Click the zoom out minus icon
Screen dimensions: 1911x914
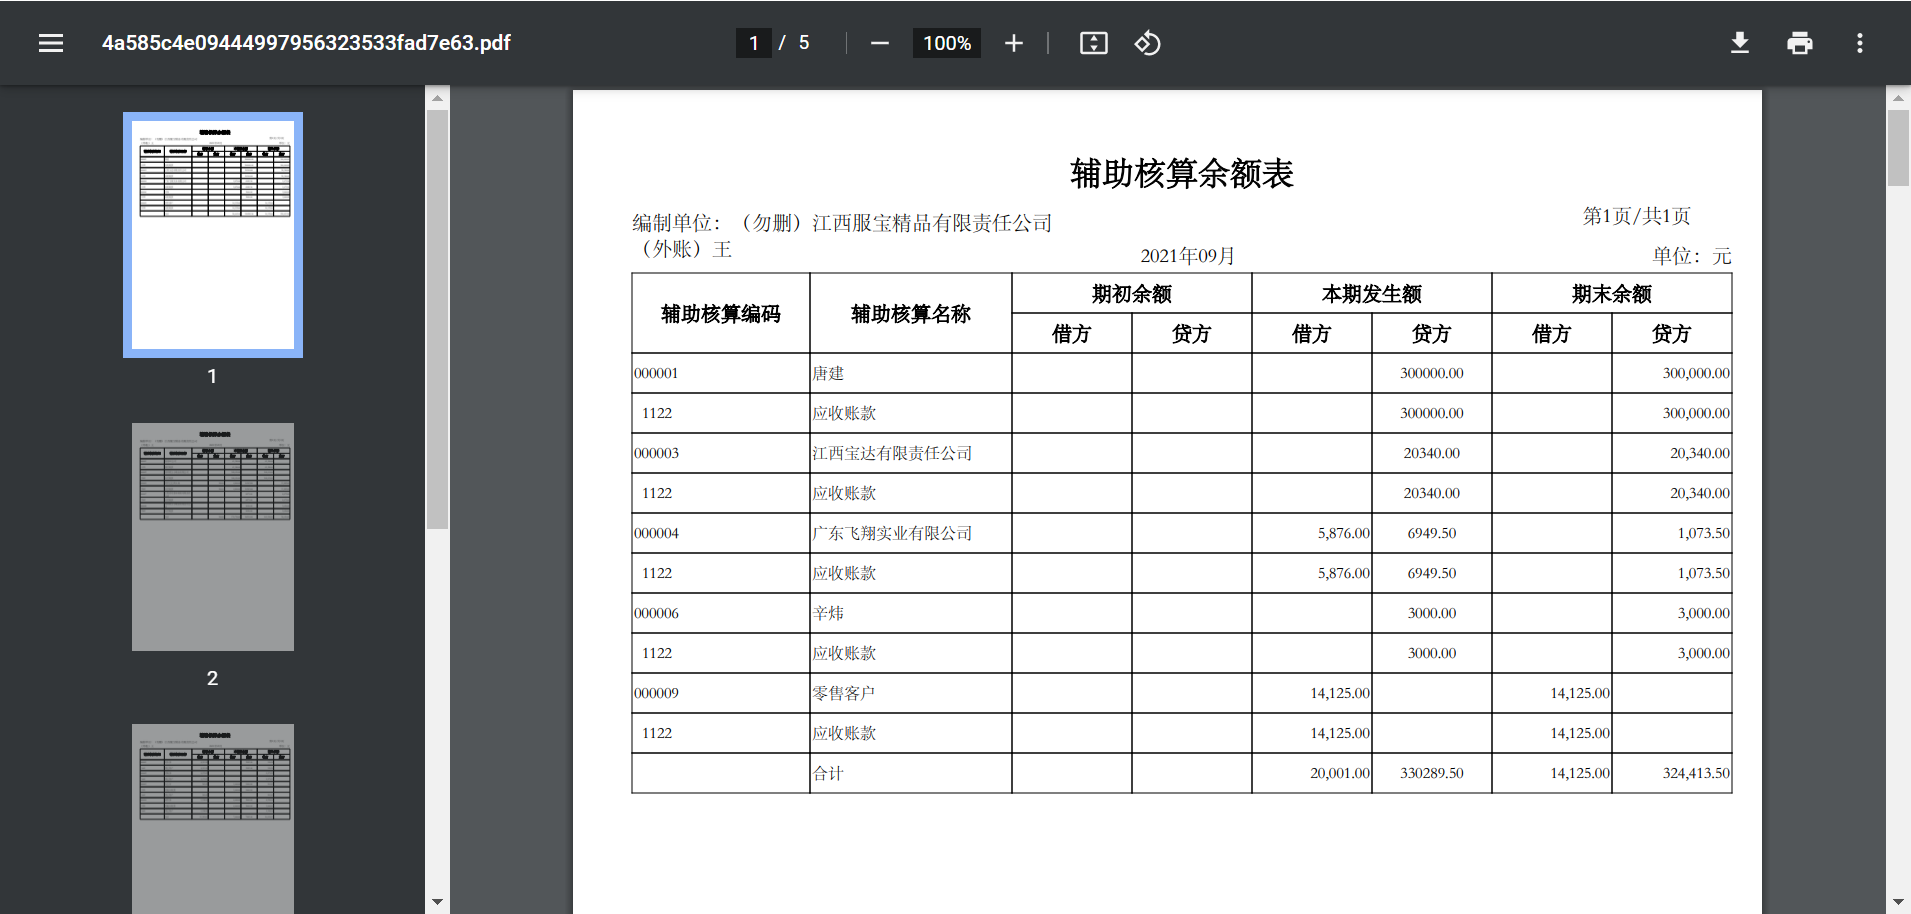click(x=879, y=42)
